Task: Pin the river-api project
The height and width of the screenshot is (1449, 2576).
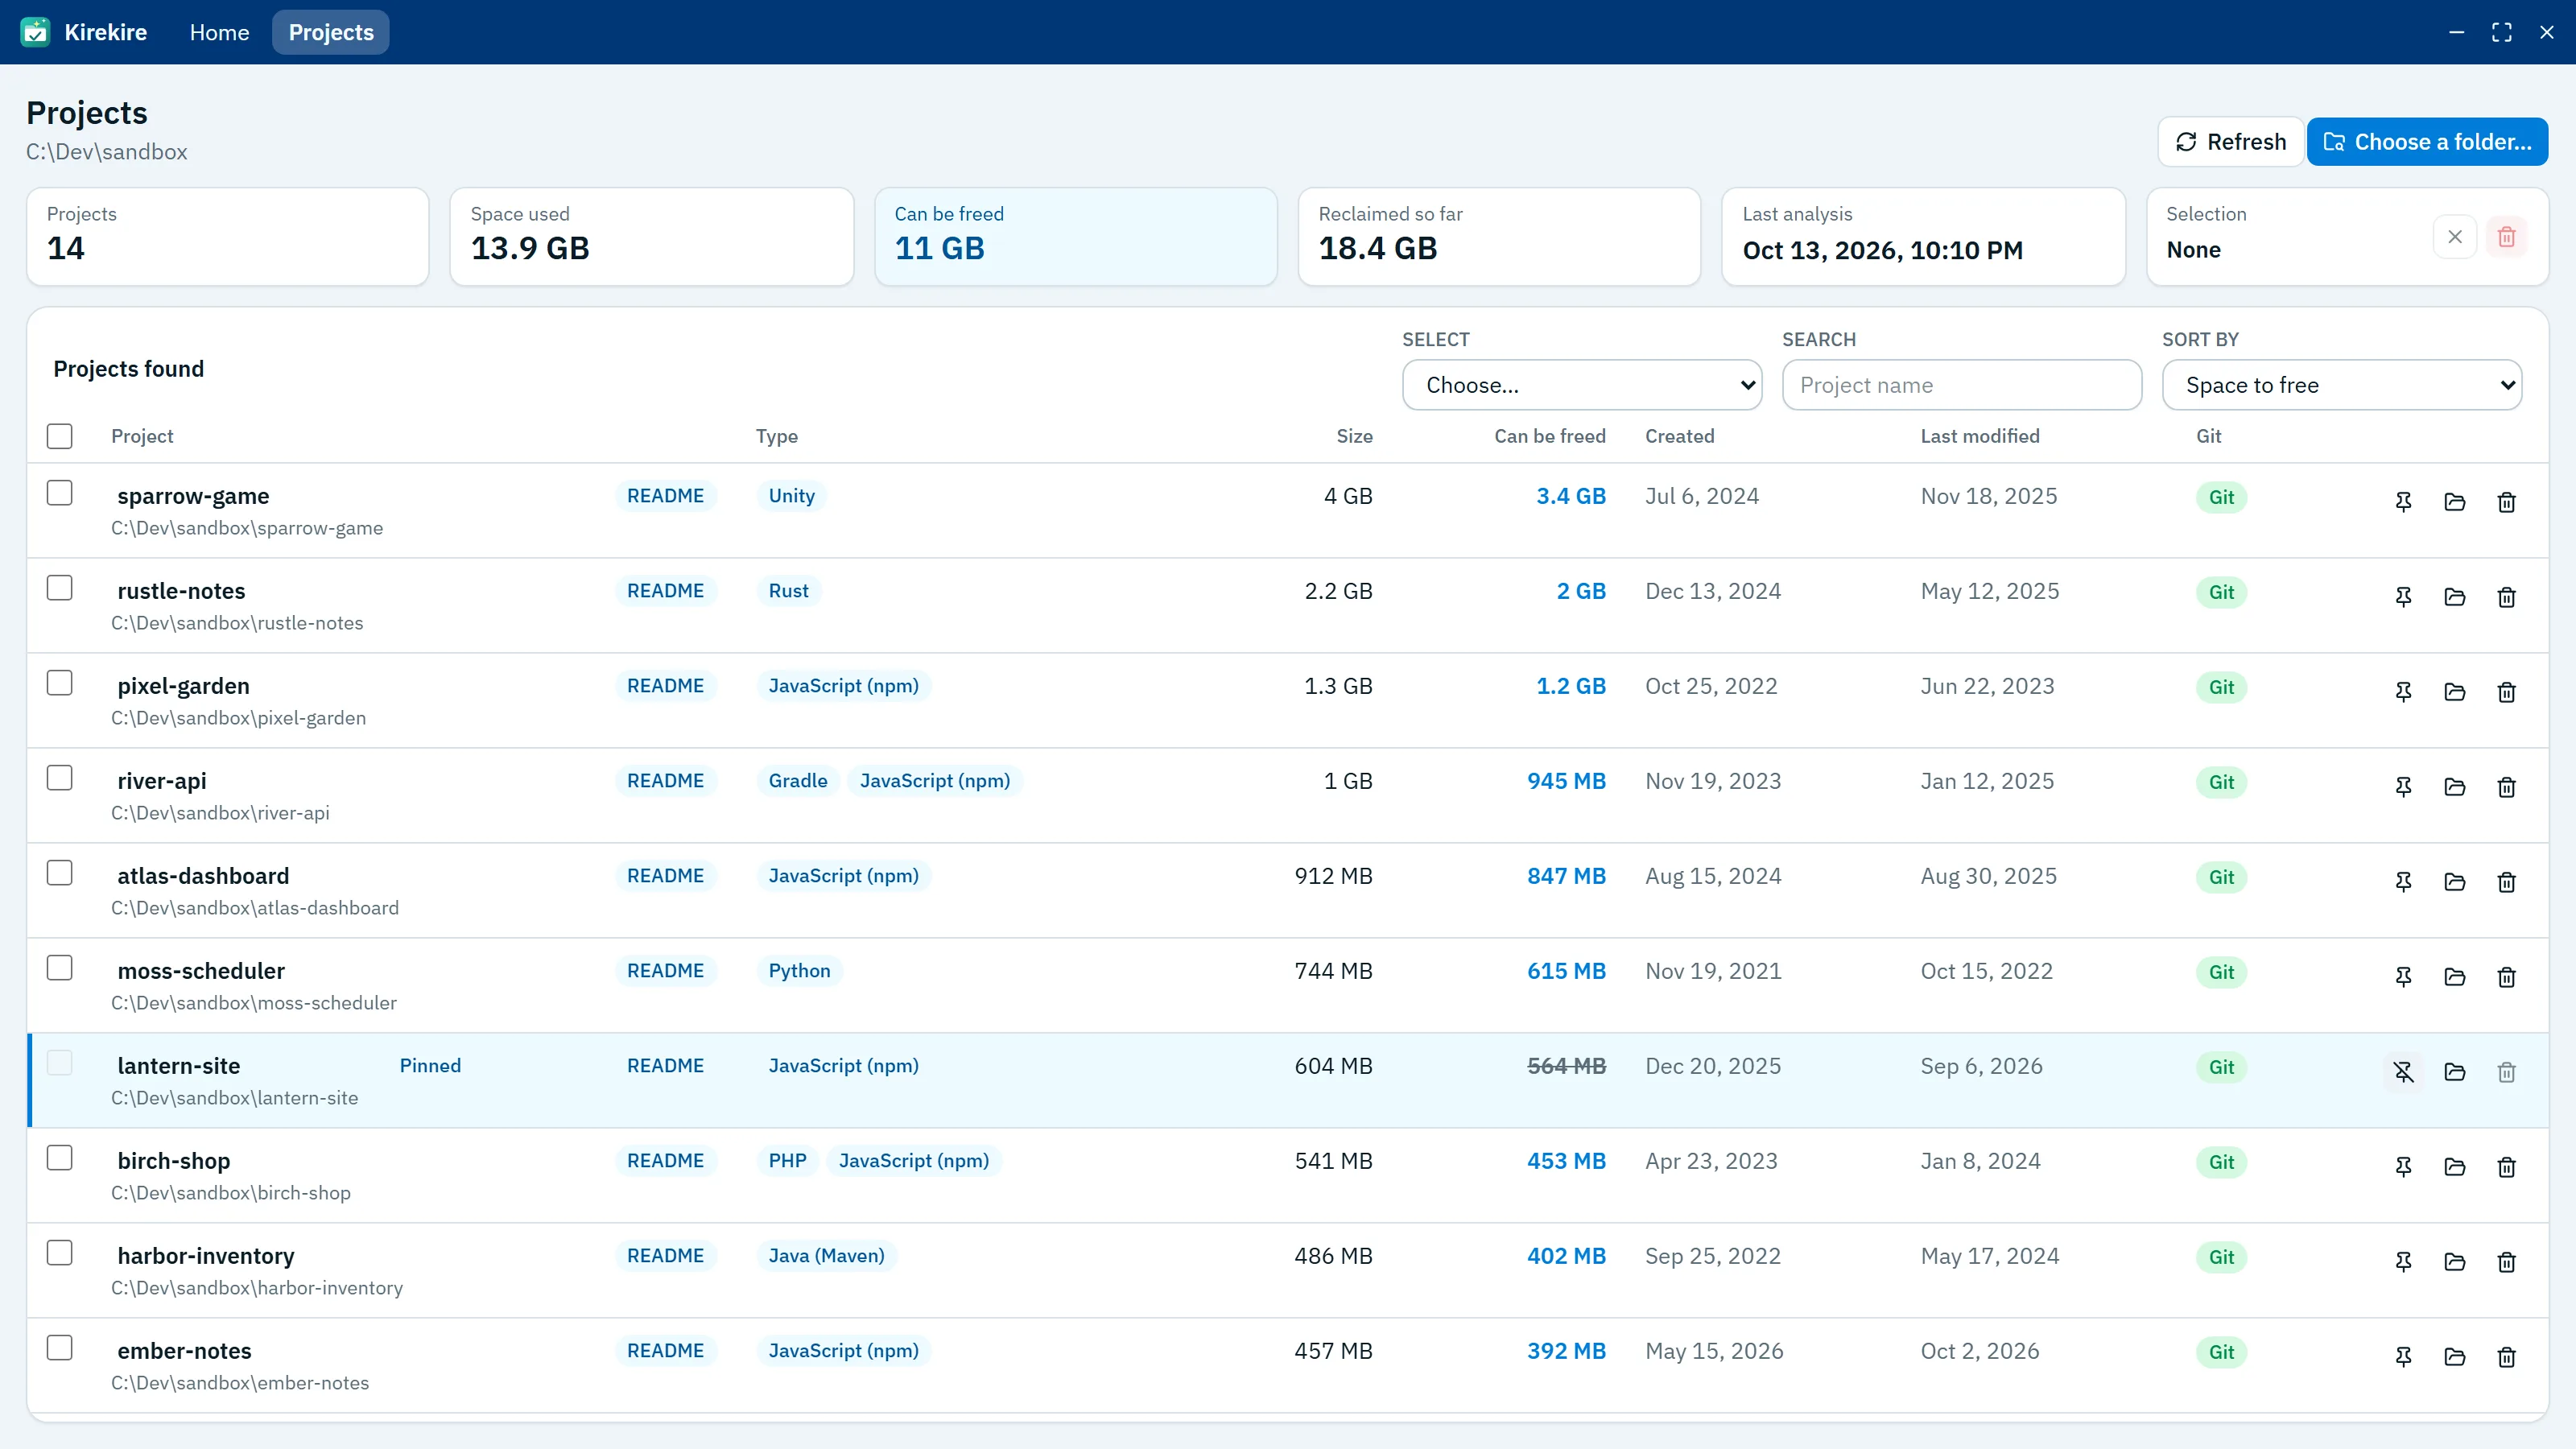Action: (x=2403, y=787)
